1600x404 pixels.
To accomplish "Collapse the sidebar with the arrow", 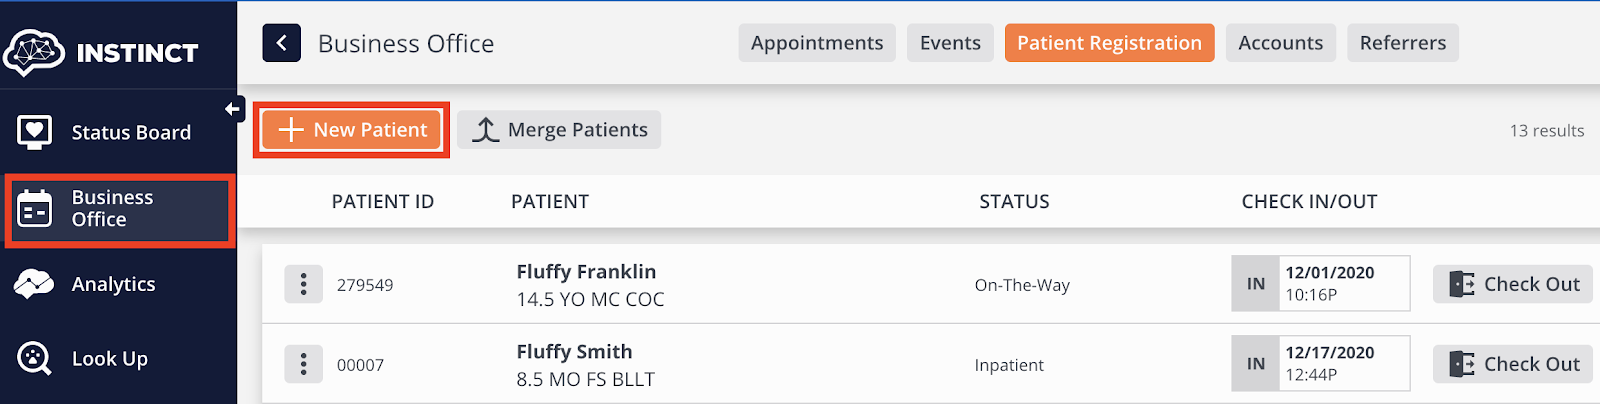I will coord(233,109).
